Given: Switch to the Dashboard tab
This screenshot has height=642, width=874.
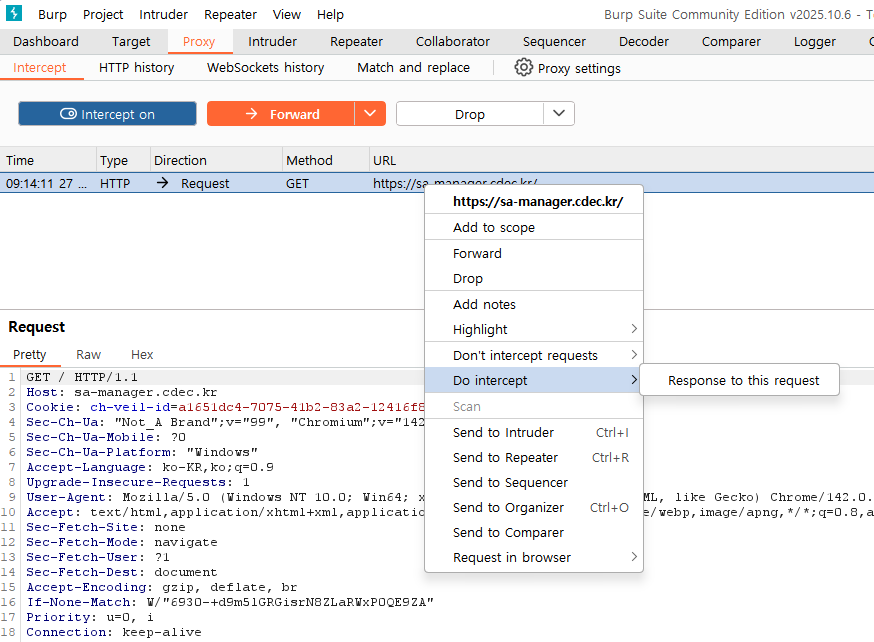Looking at the screenshot, I should tap(46, 42).
